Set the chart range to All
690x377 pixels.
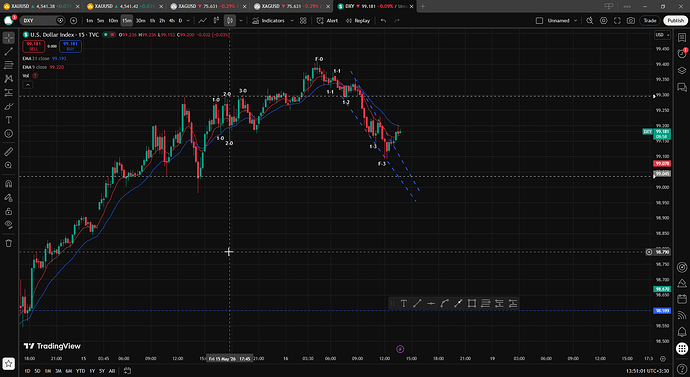click(112, 371)
